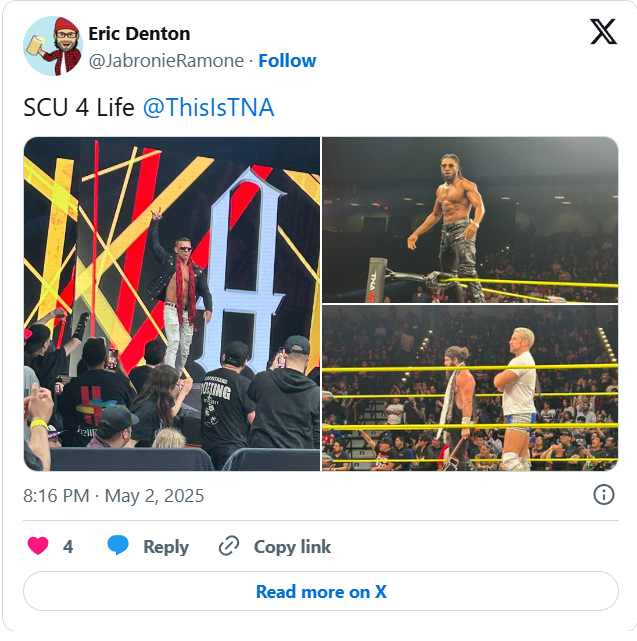
Task: Follow the JabronieRamone account
Action: (x=287, y=61)
